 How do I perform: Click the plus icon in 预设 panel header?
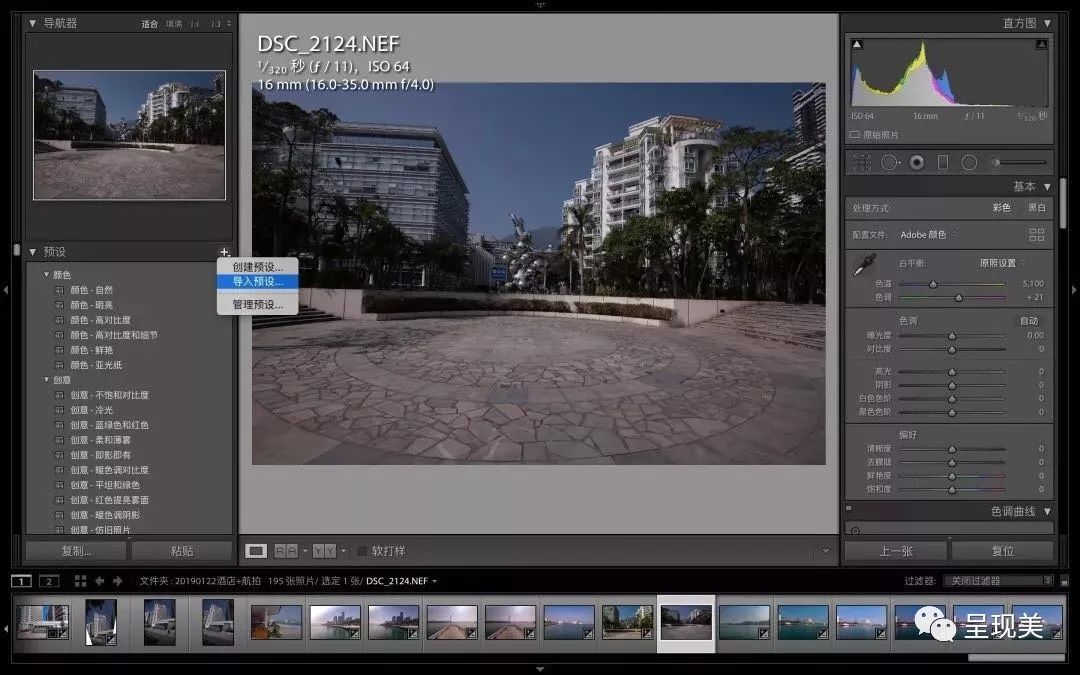click(224, 252)
